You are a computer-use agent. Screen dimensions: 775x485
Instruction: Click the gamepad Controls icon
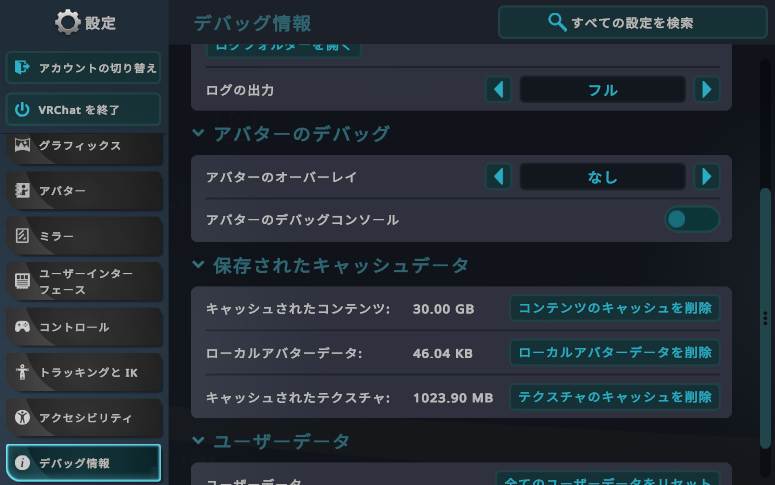click(22, 327)
